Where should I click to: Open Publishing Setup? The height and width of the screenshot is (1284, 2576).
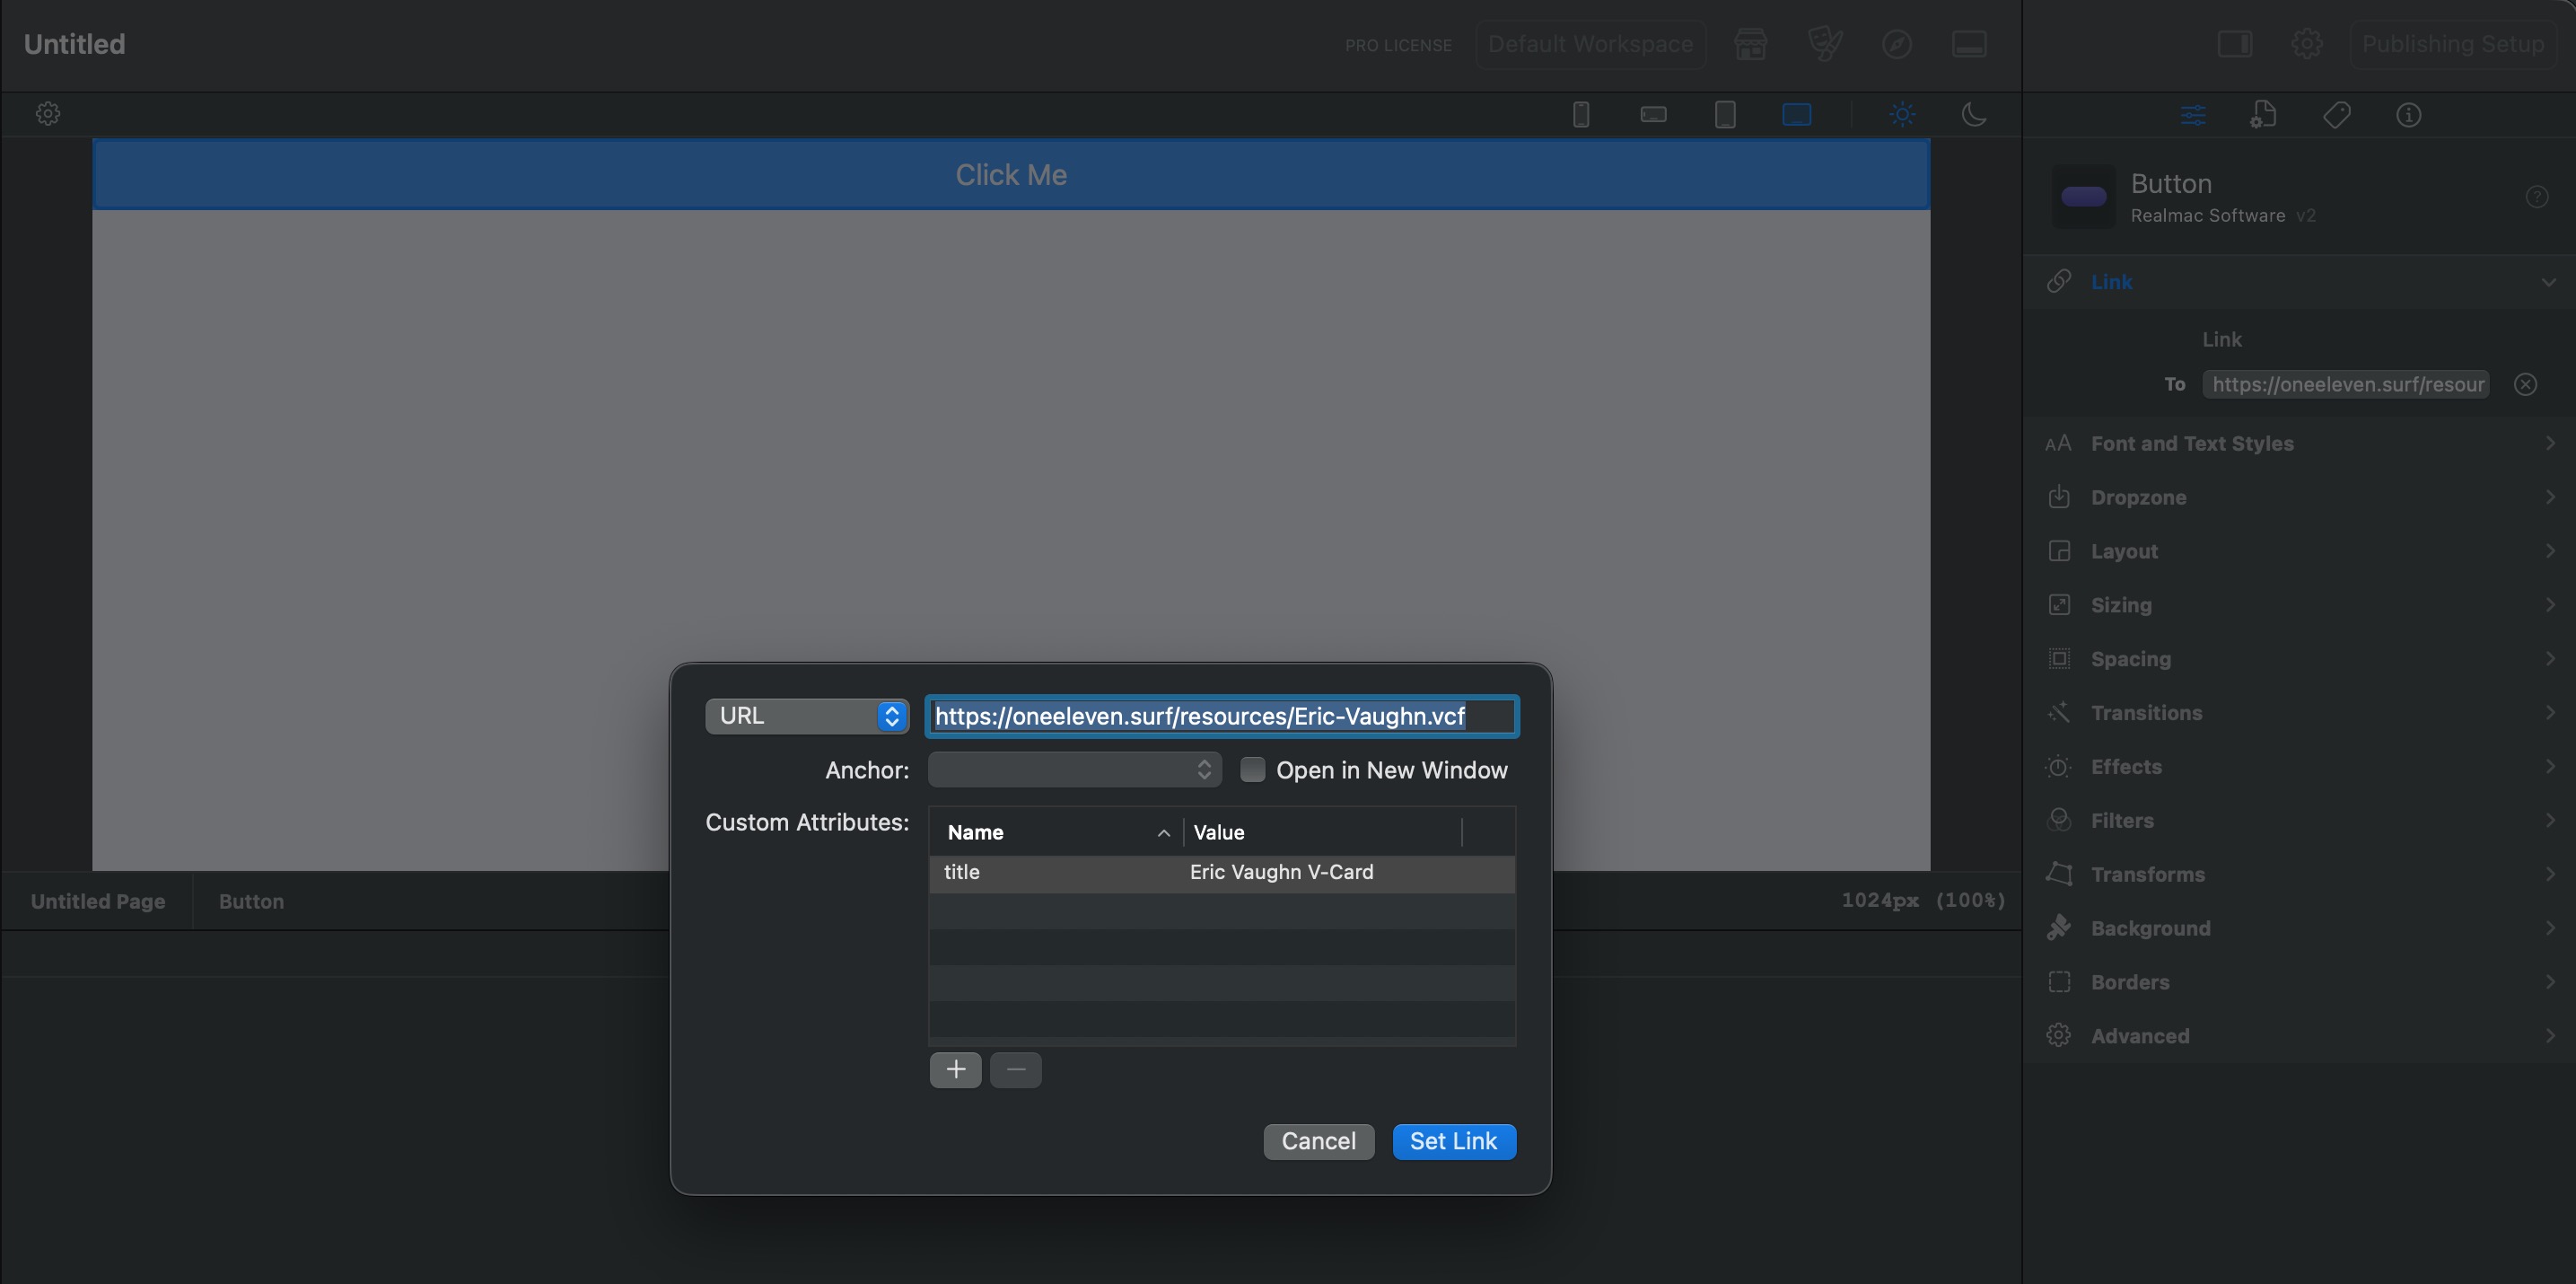pyautogui.click(x=2453, y=45)
